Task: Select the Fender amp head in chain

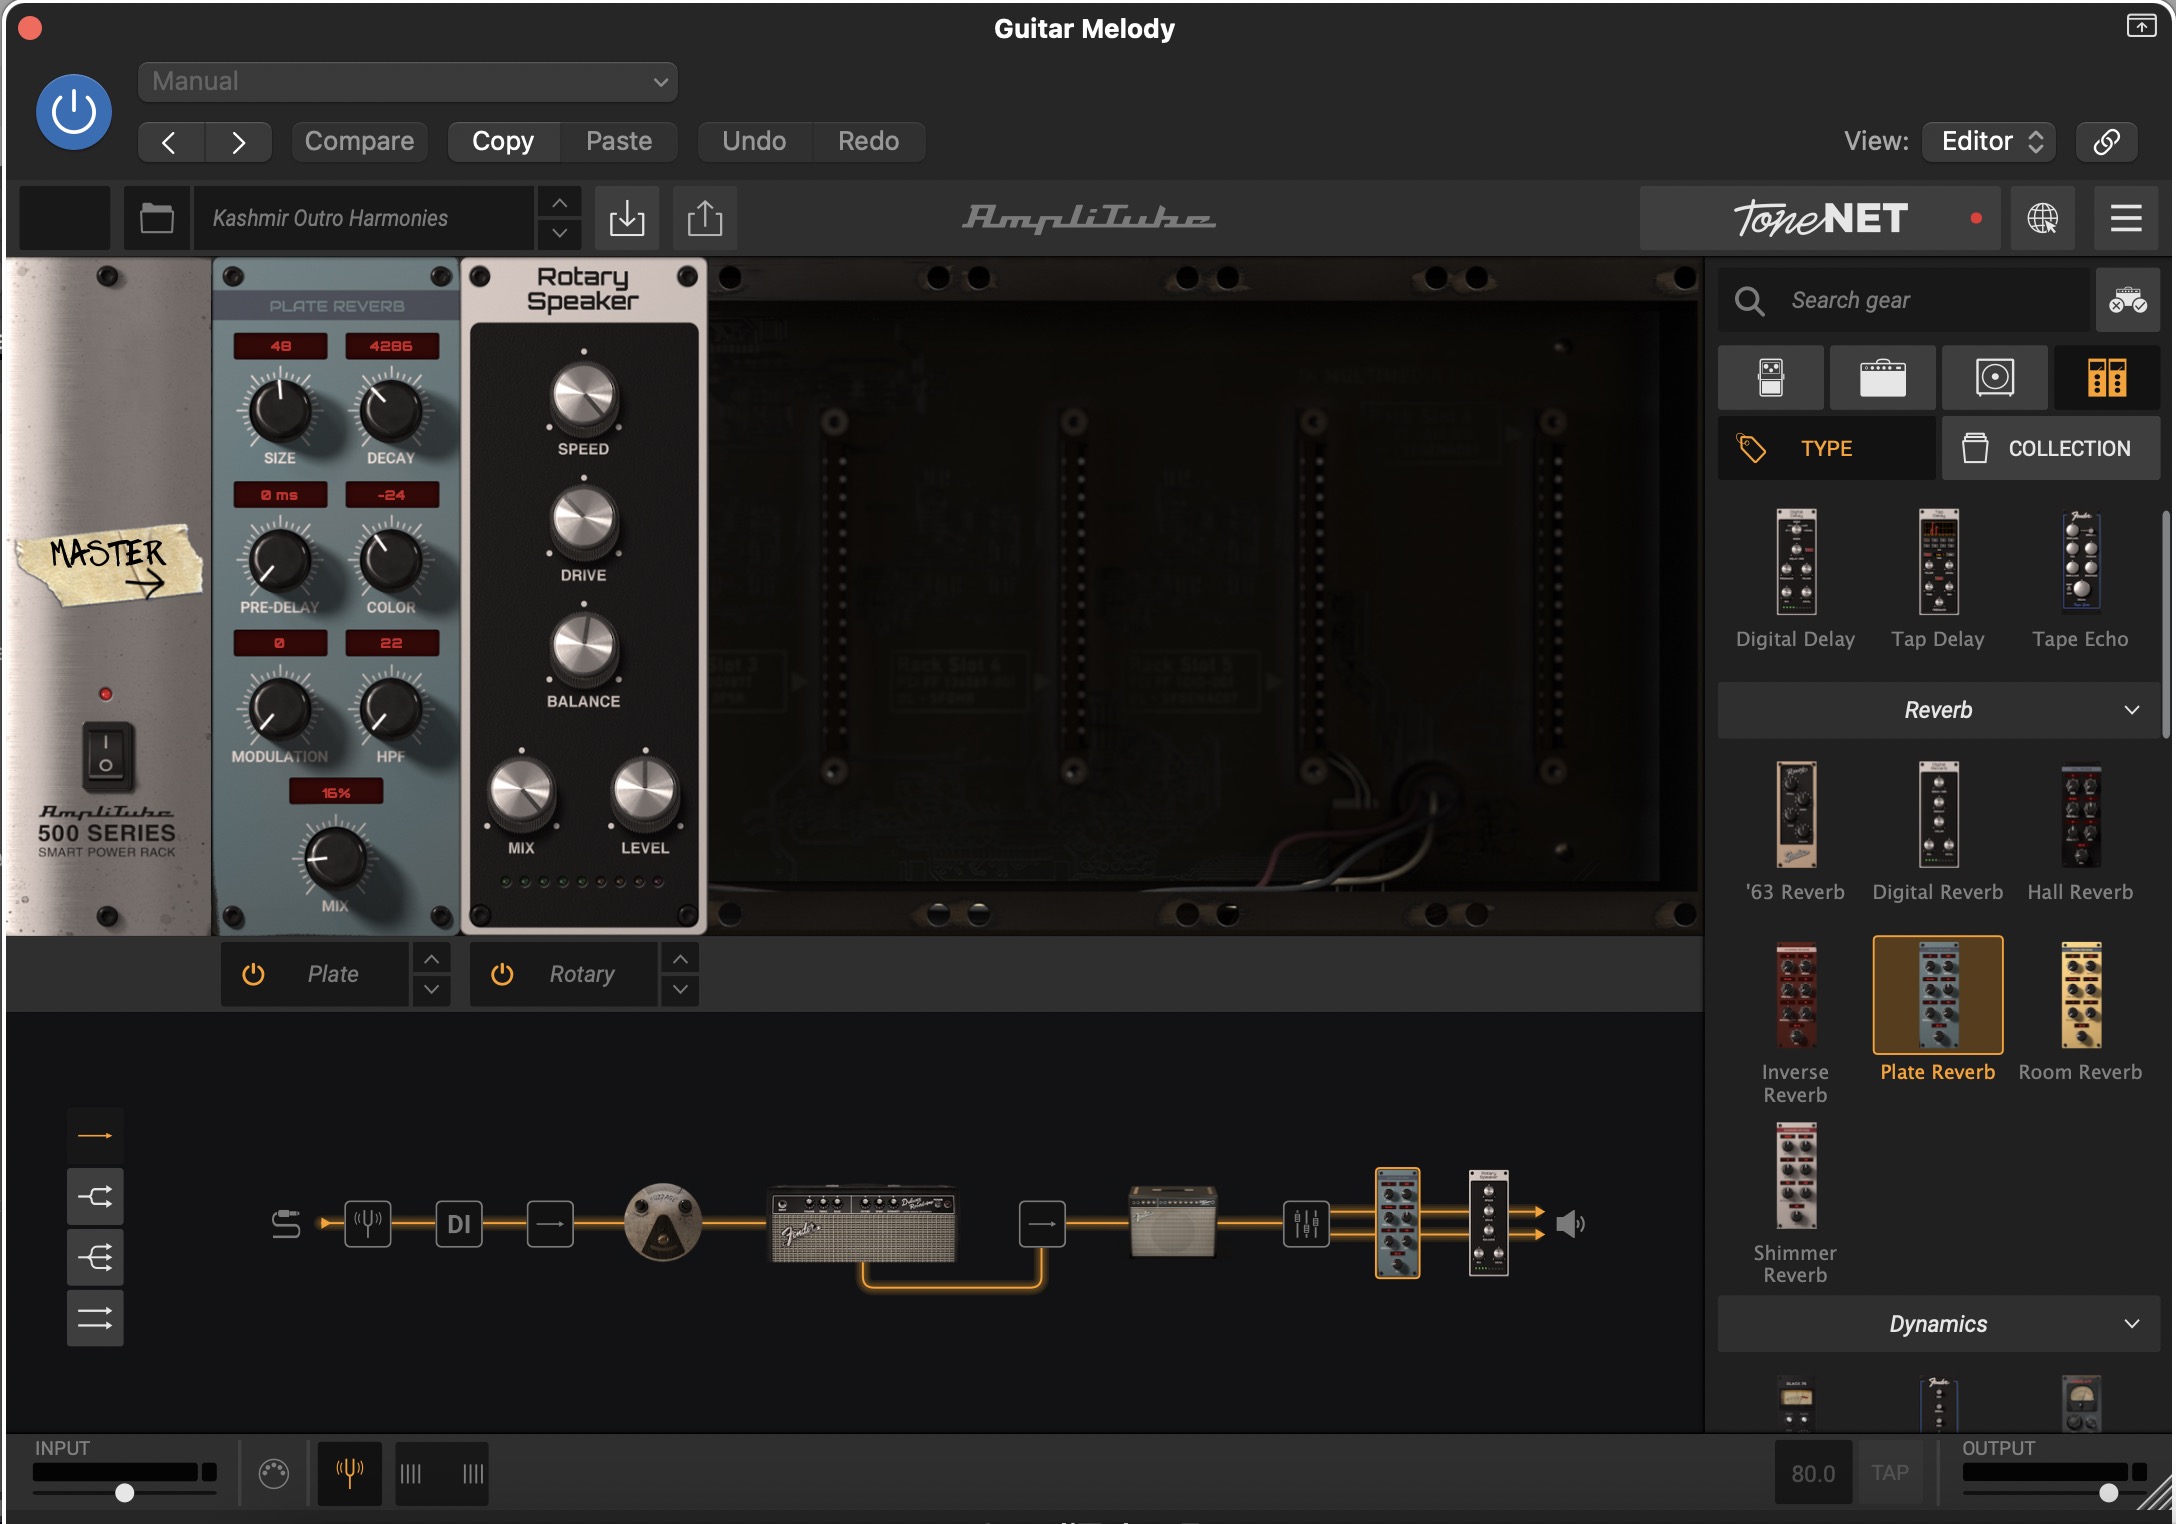Action: pyautogui.click(x=863, y=1223)
